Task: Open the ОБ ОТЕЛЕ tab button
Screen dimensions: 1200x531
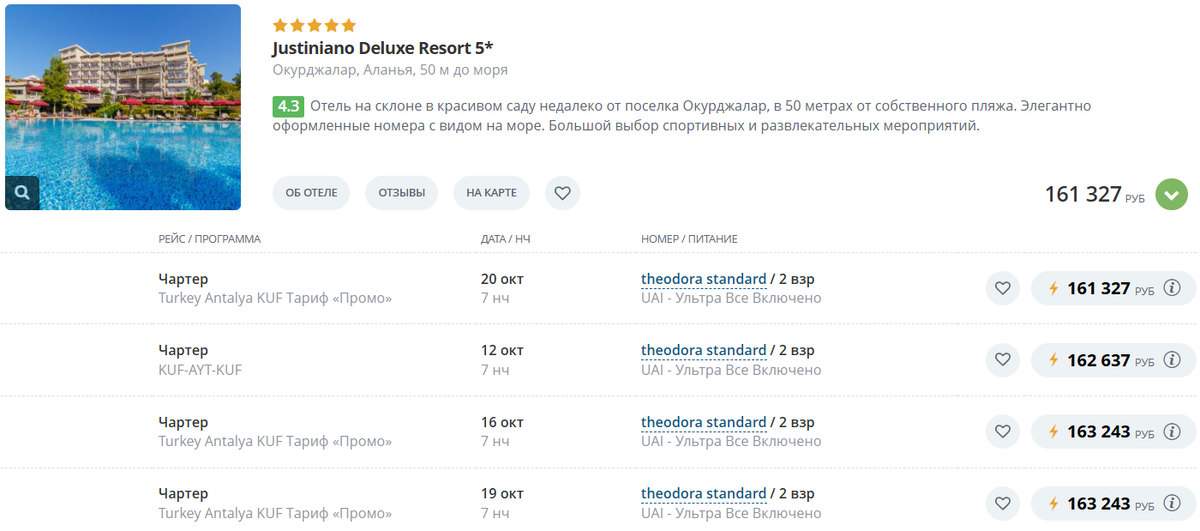Action: tap(311, 193)
